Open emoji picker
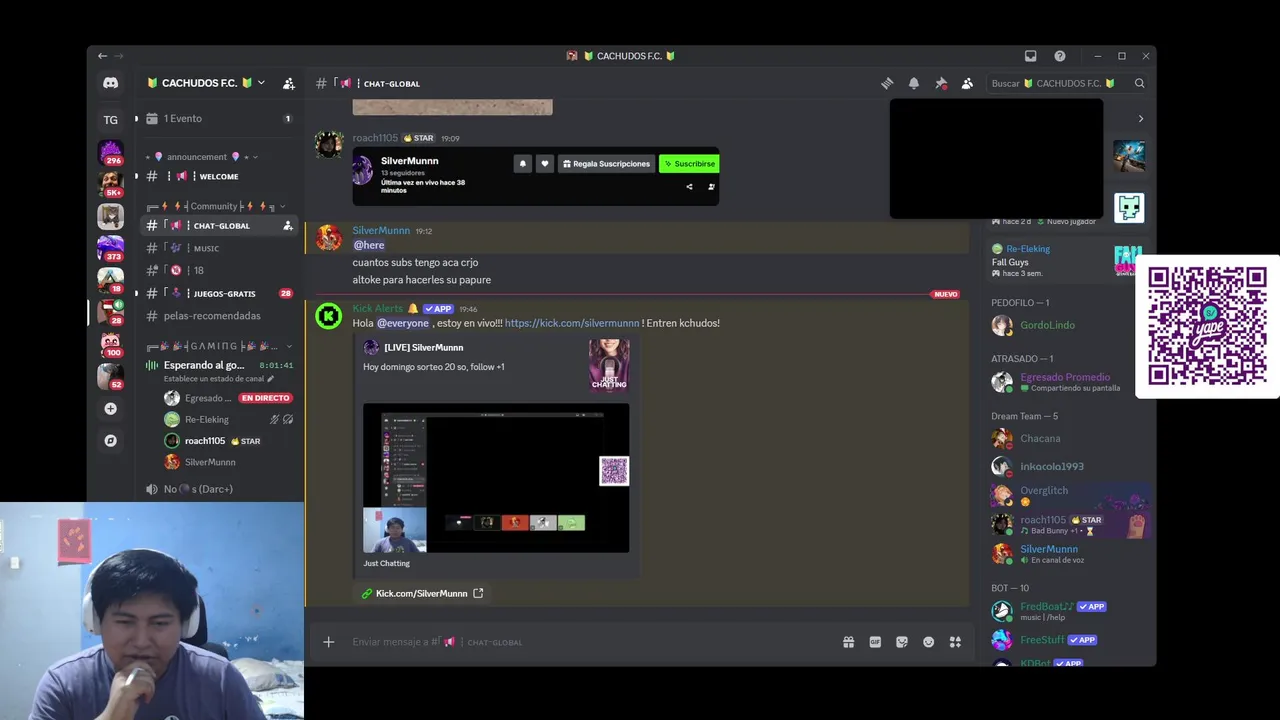This screenshot has width=1280, height=720. tap(928, 642)
